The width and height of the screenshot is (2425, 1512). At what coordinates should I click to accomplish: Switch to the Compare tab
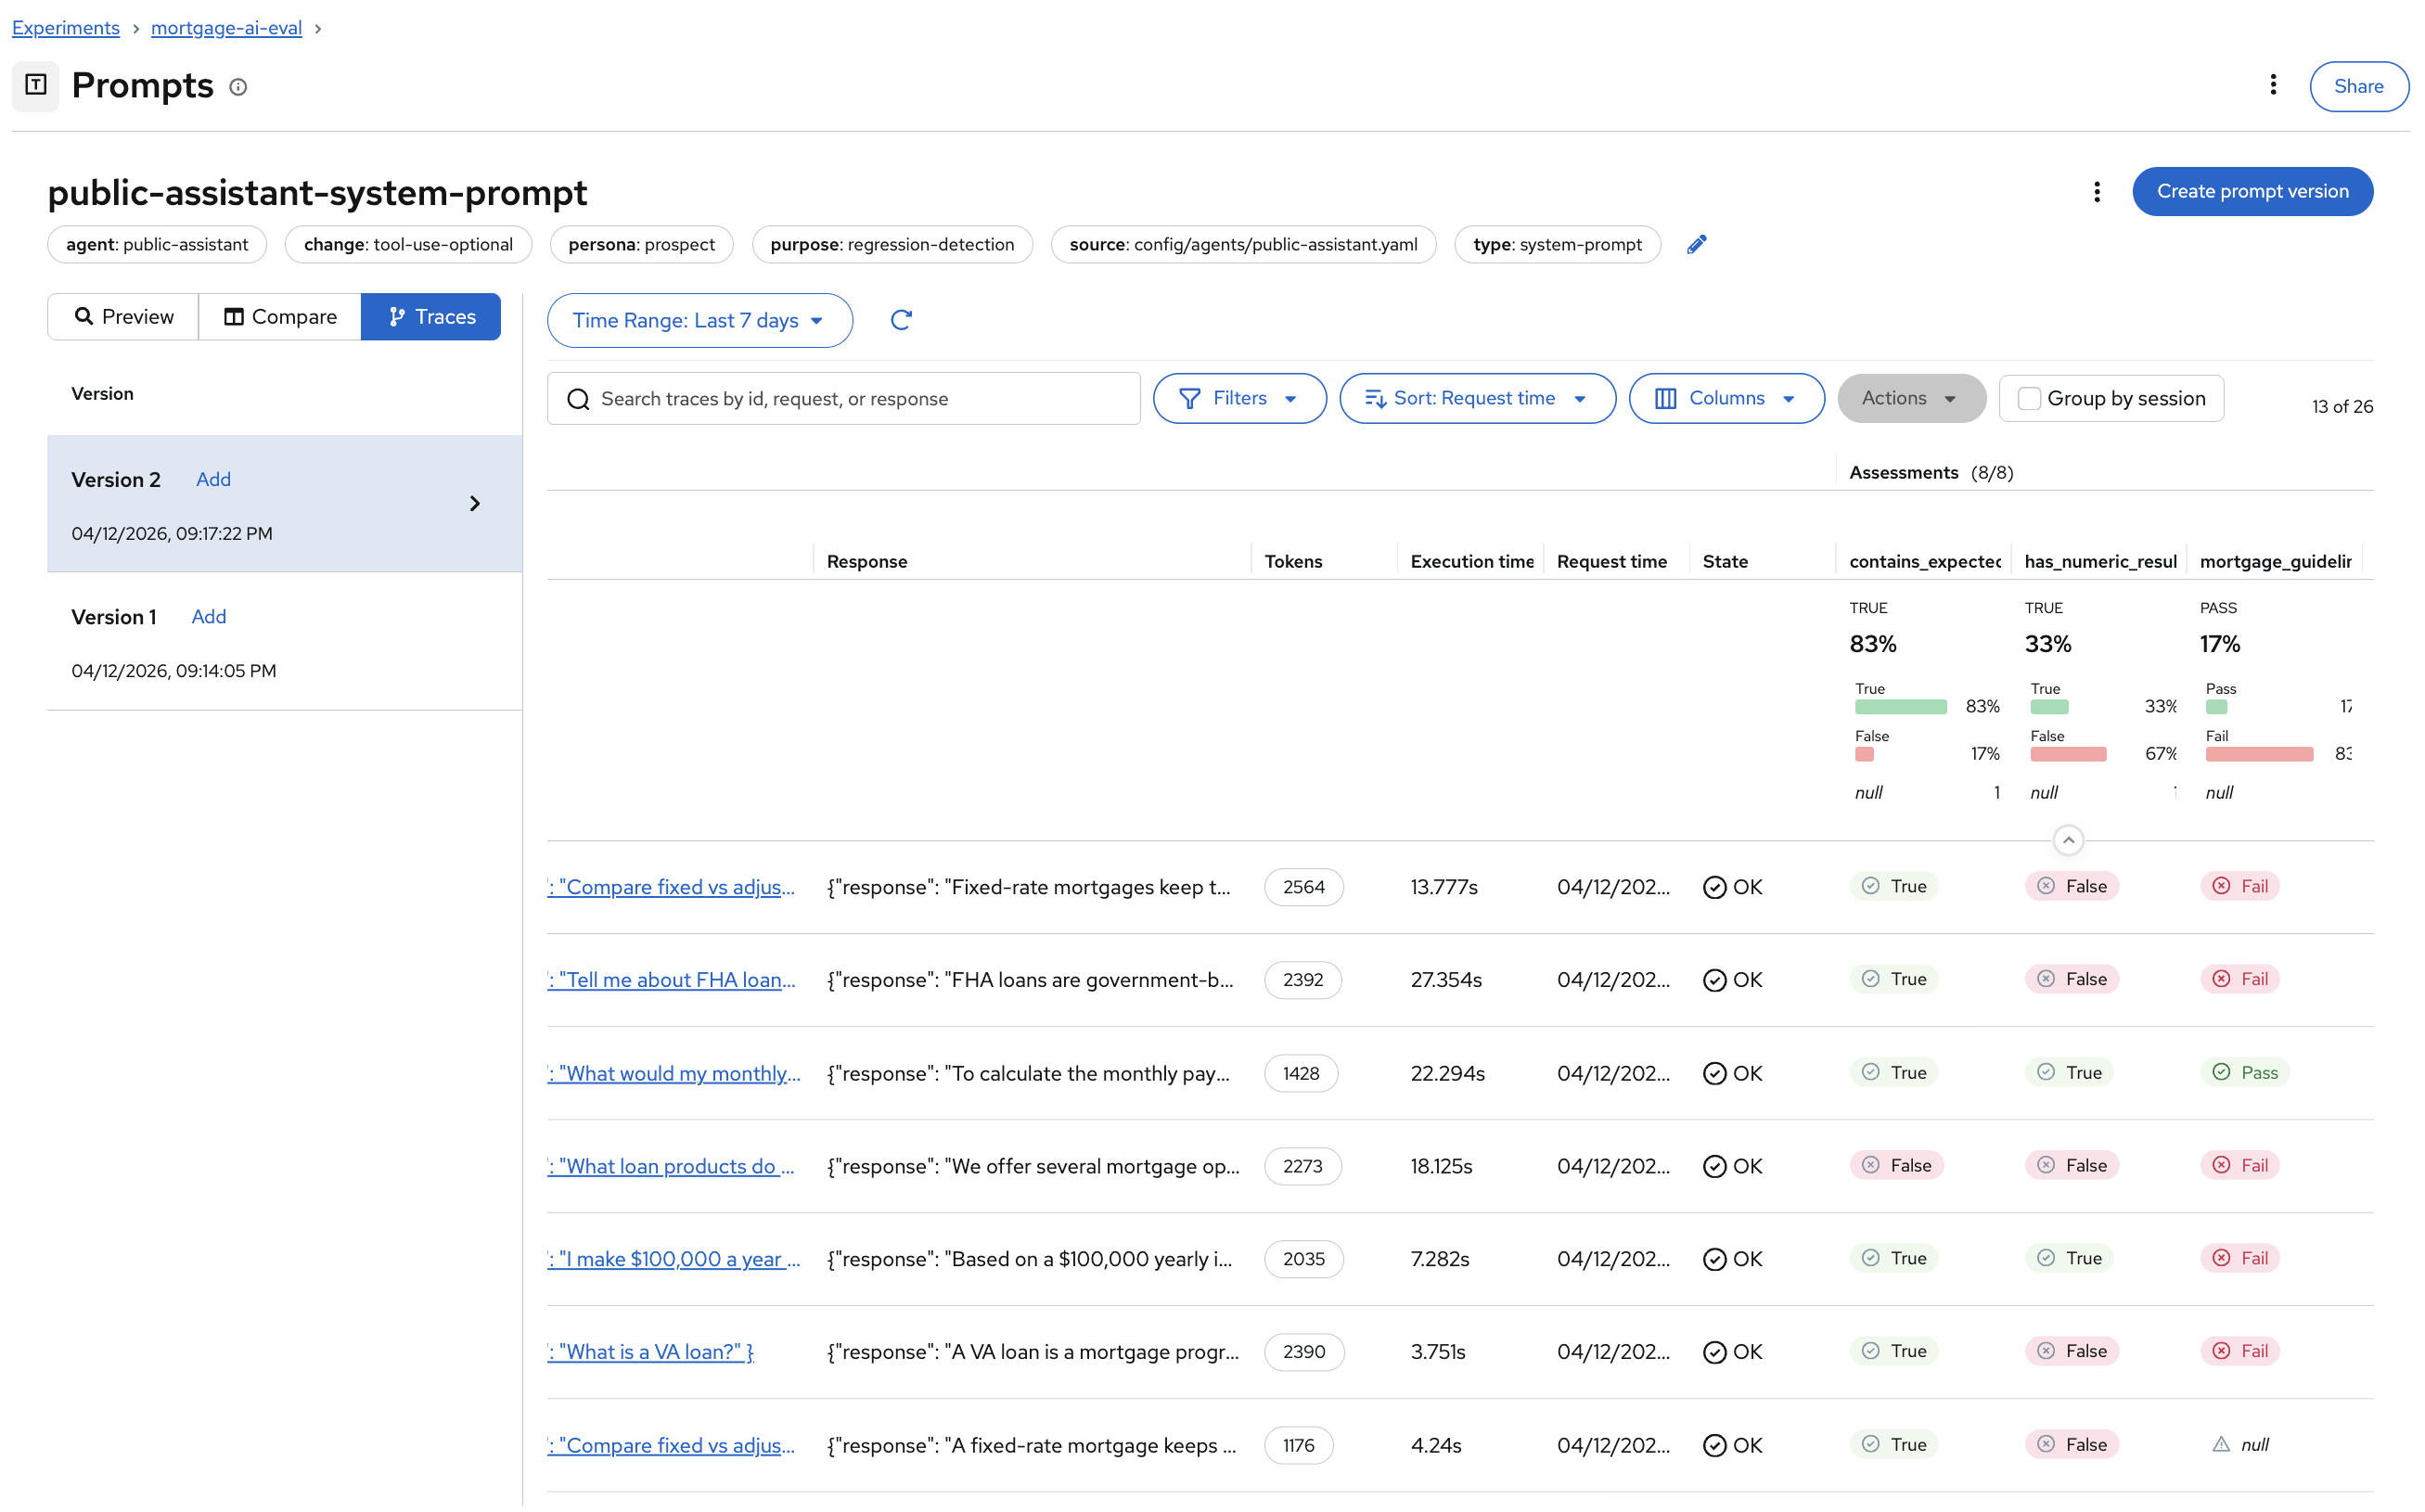pos(279,317)
